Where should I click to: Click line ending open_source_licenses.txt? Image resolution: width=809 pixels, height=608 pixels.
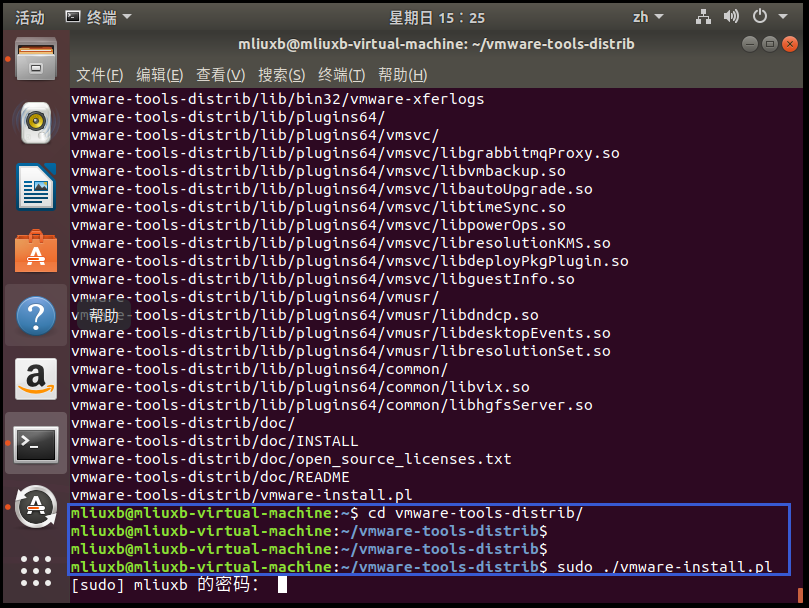tap(291, 459)
